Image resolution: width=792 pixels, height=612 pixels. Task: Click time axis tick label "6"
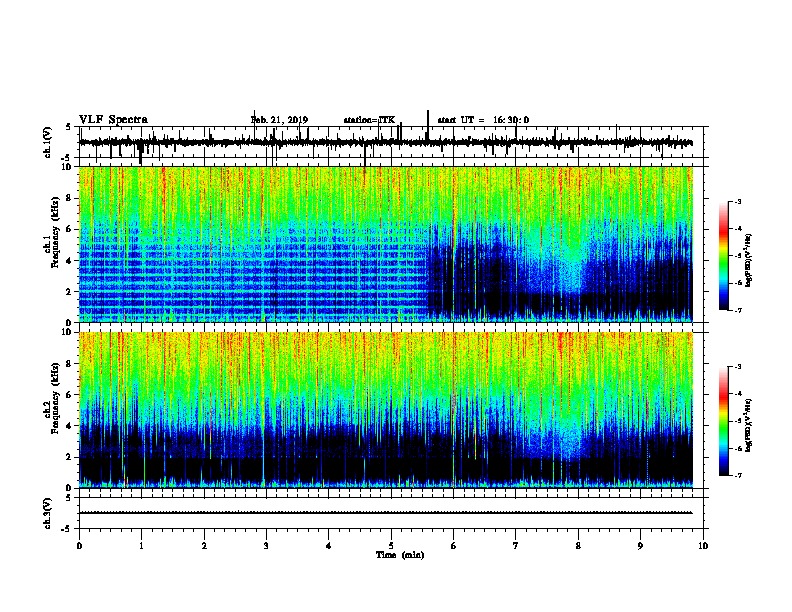[x=454, y=546]
